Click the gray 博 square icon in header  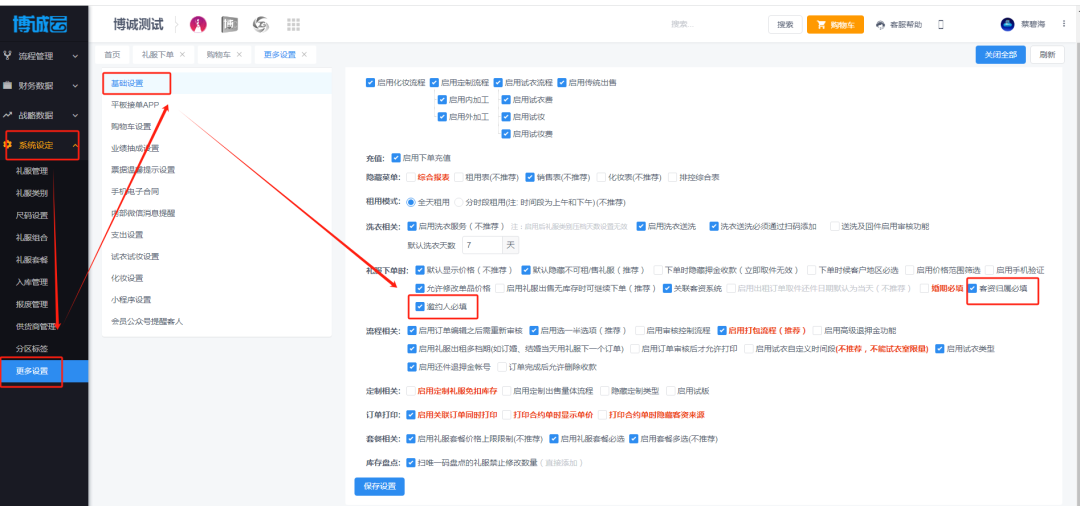pos(229,25)
